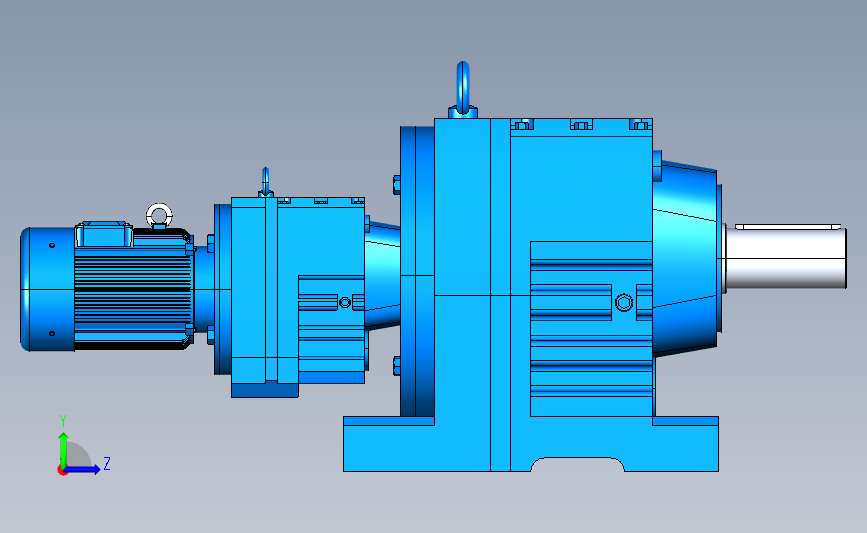Click the red origin ball of the triad
The image size is (867, 533).
62,471
